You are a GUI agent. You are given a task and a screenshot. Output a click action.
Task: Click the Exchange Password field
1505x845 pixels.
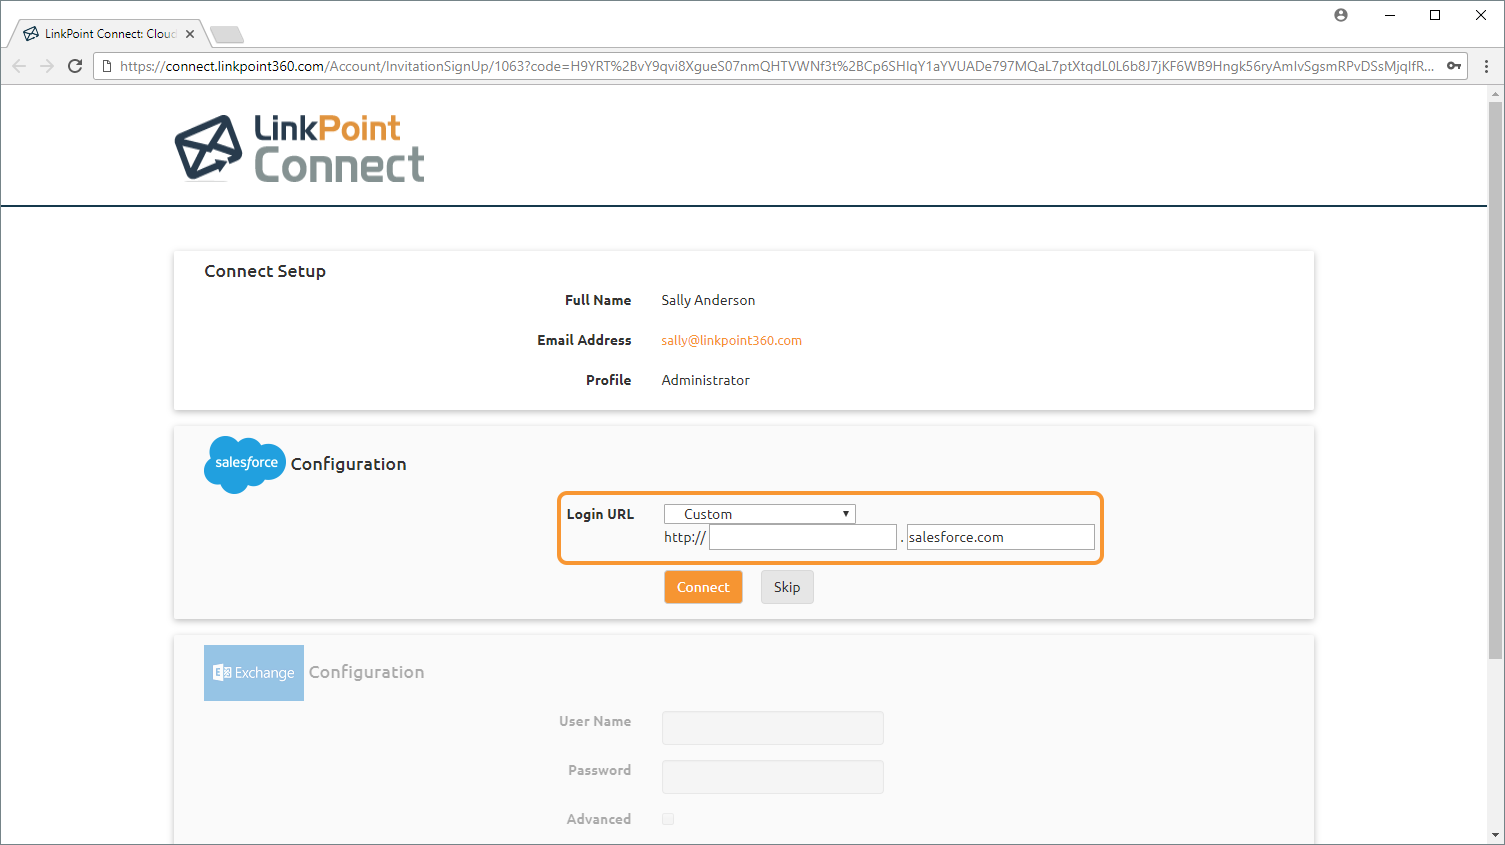[773, 777]
